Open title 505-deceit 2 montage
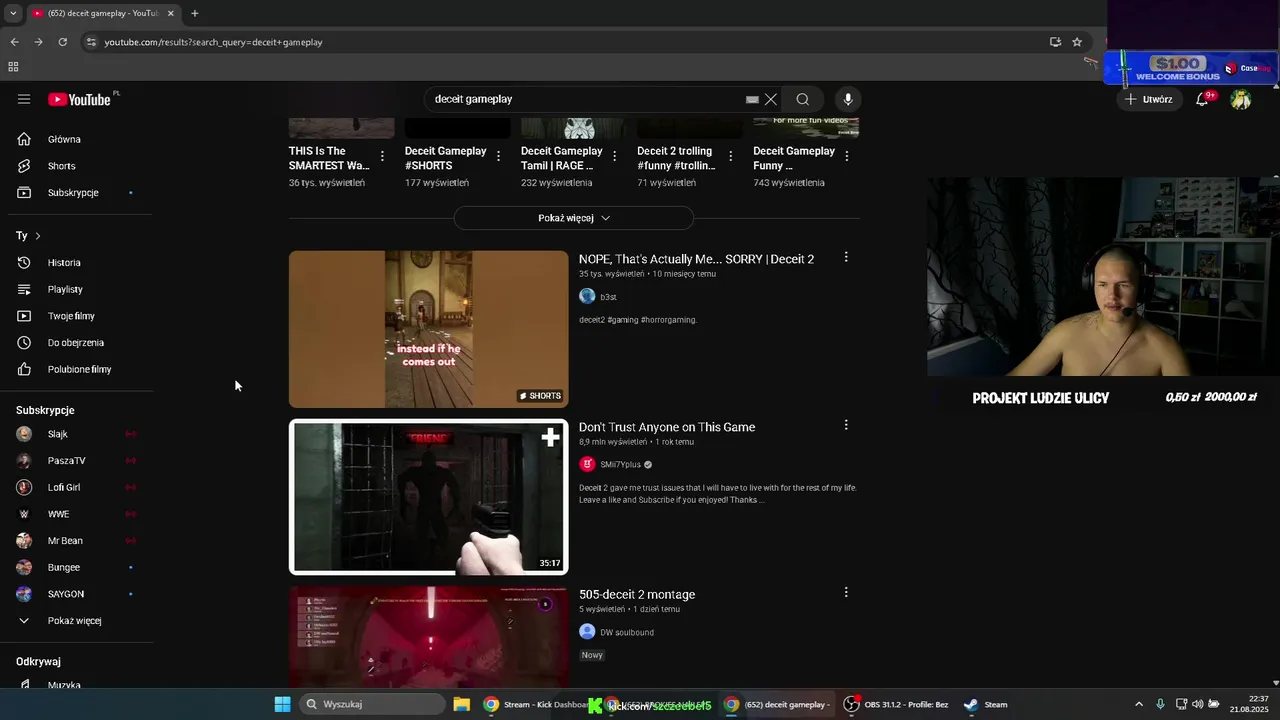 pos(637,594)
